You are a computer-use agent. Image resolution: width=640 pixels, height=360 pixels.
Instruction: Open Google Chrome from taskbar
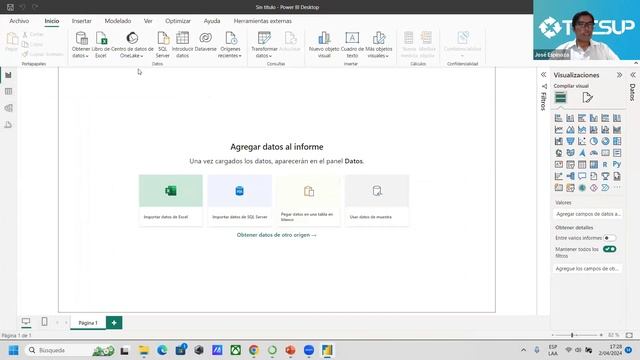pos(253,350)
